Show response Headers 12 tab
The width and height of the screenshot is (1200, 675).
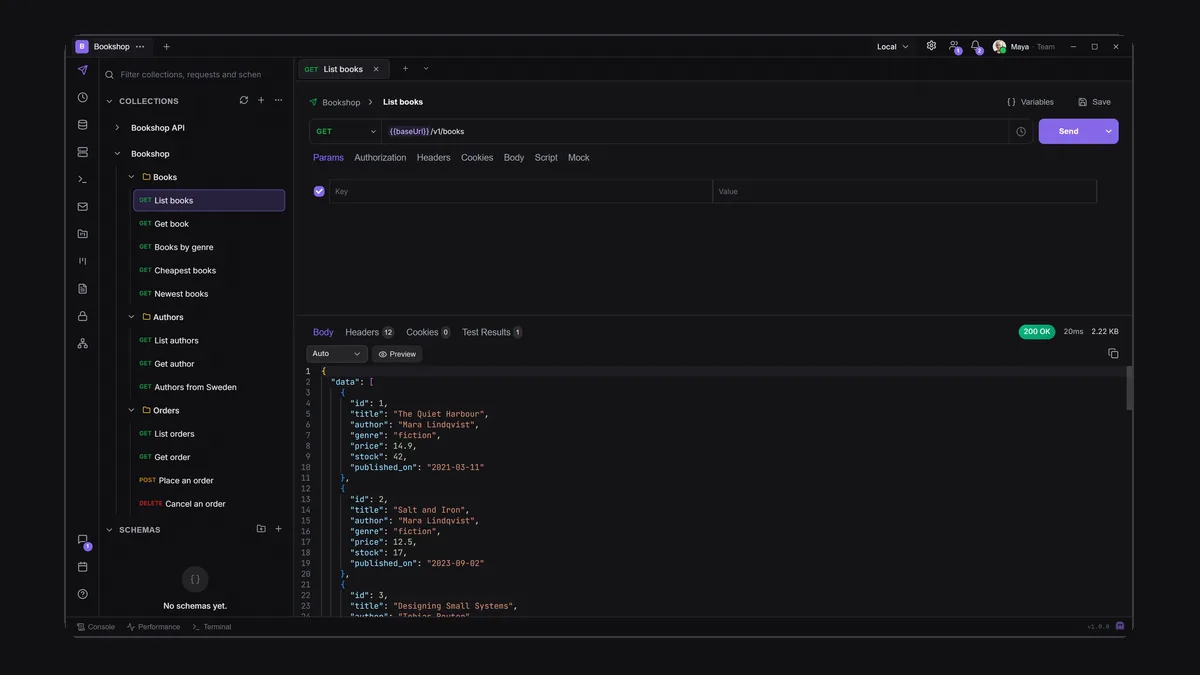click(370, 332)
